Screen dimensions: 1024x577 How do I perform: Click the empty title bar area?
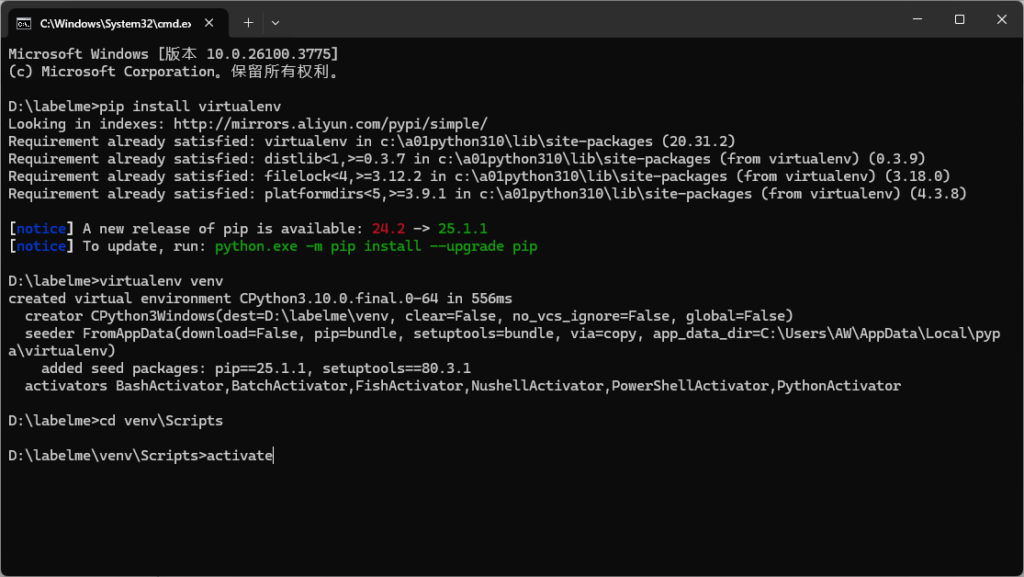(x=588, y=21)
